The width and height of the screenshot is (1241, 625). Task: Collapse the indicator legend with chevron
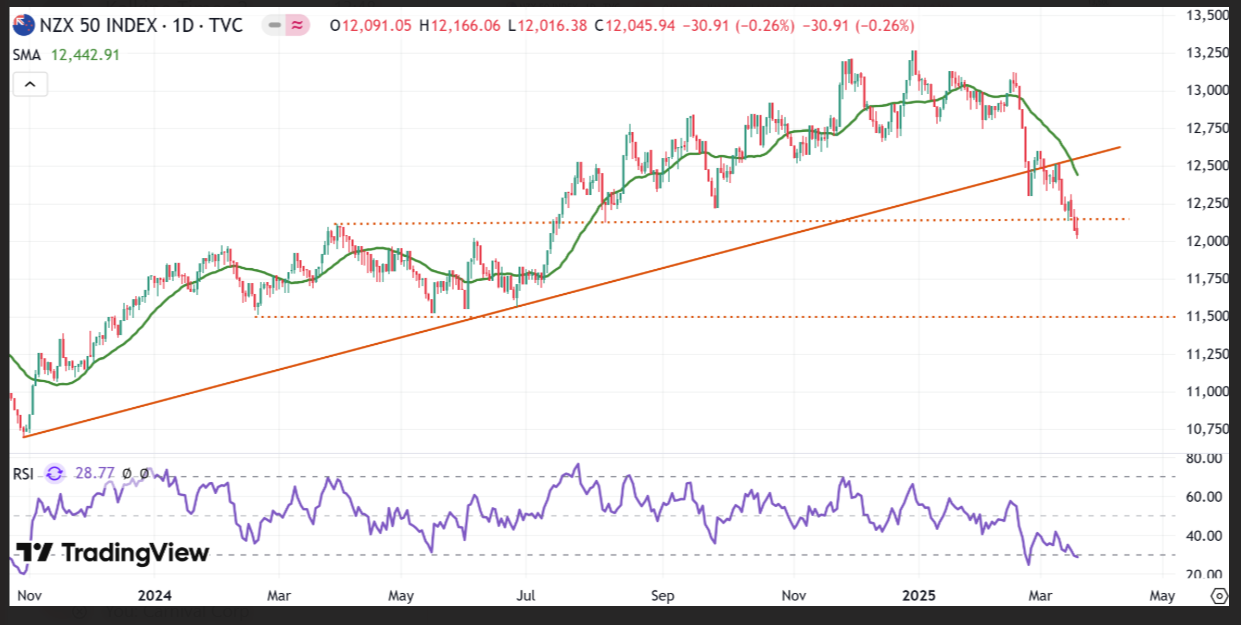pos(30,85)
